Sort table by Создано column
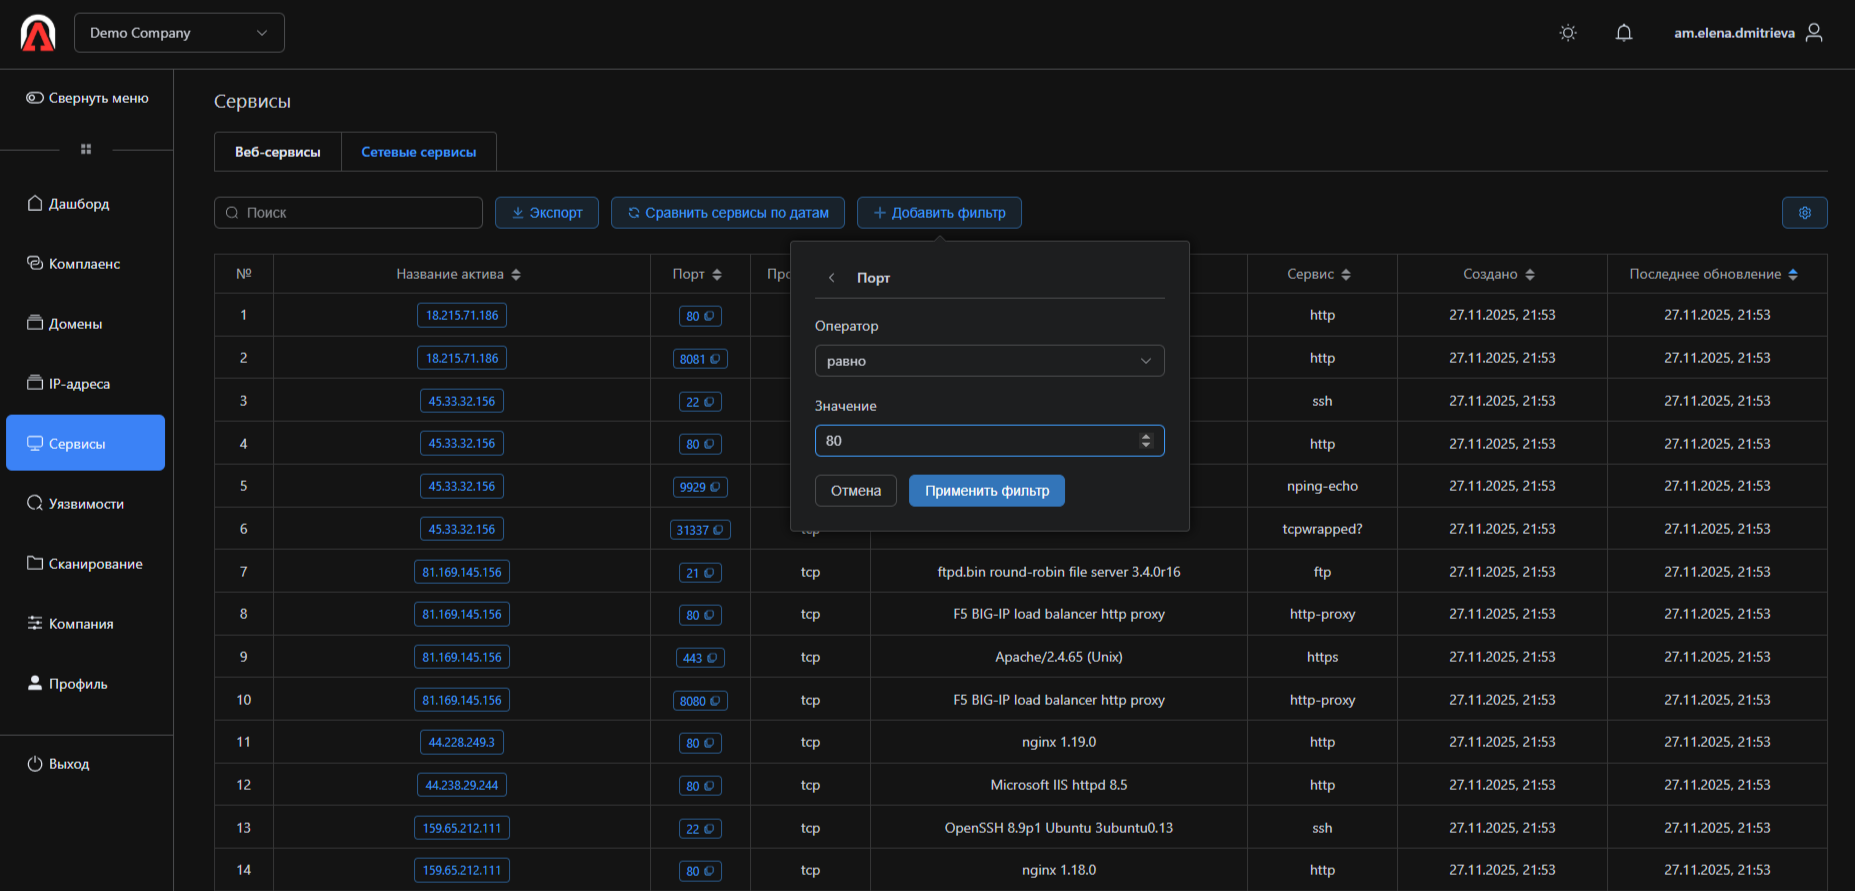This screenshot has width=1855, height=891. pyautogui.click(x=1530, y=275)
